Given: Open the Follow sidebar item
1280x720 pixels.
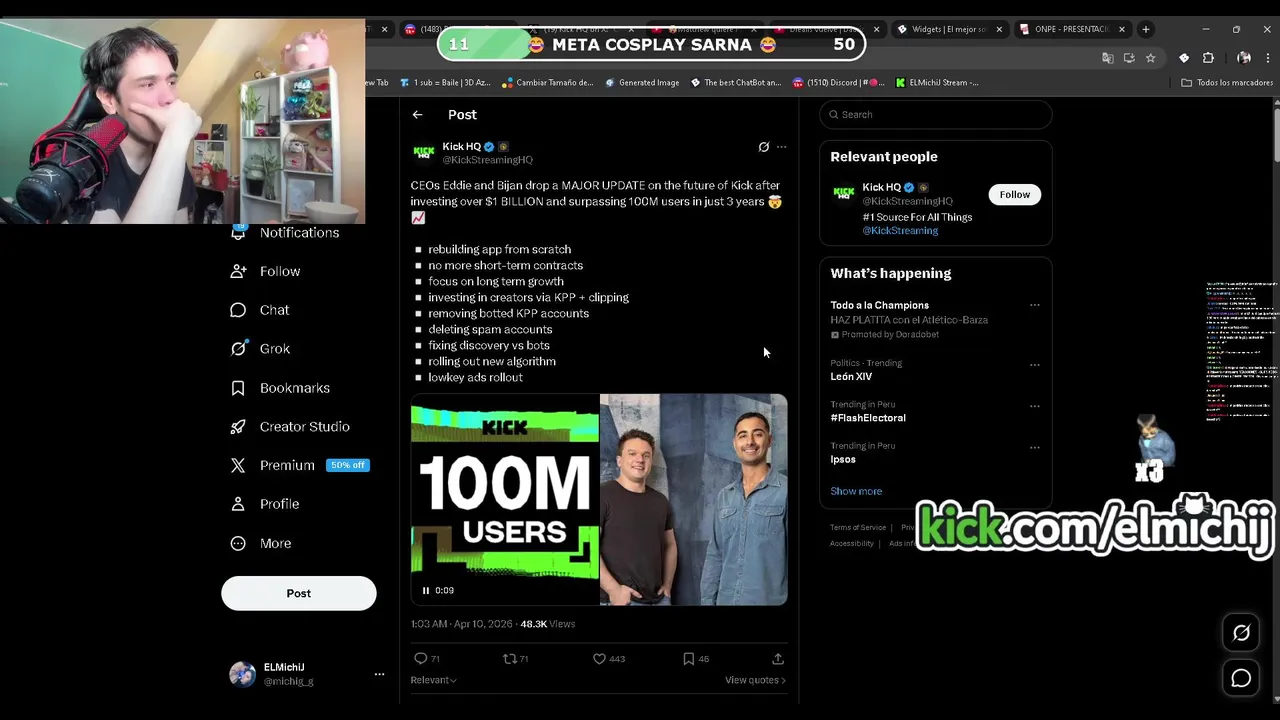Looking at the screenshot, I should (265, 271).
